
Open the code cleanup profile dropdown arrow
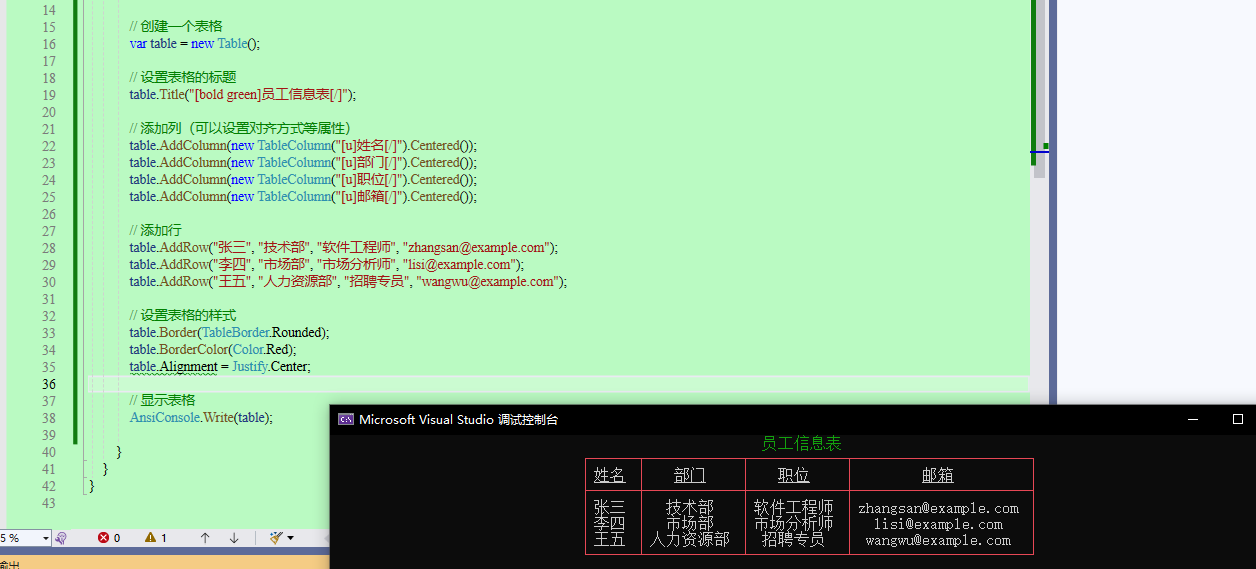[291, 538]
